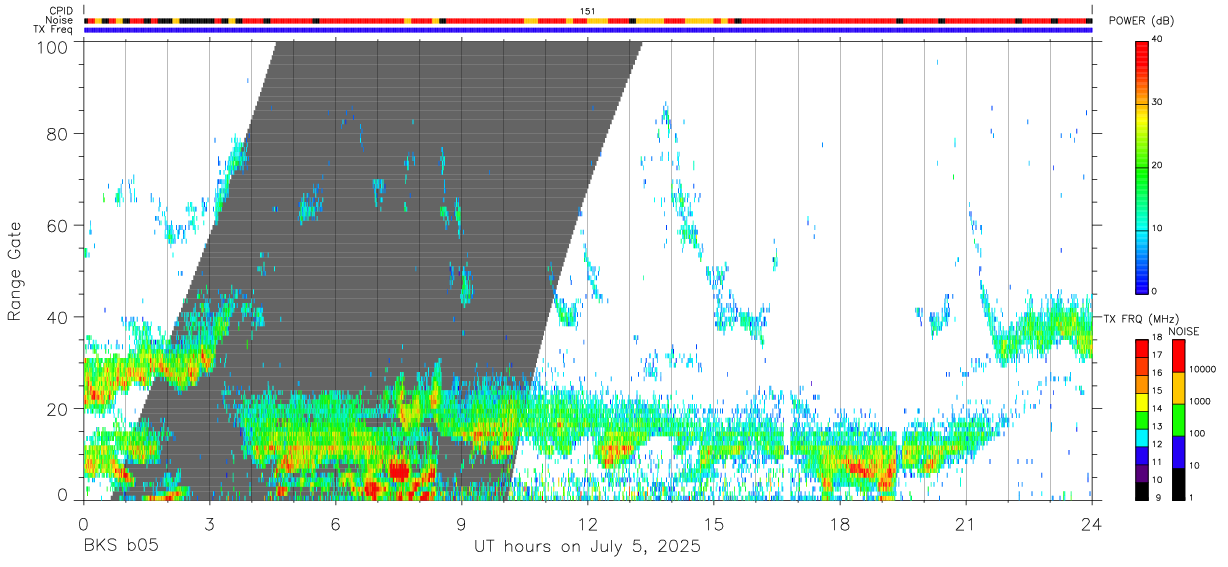Click UT hours axis tick label 15
This screenshot has height=567, width=1228.
coord(713,524)
